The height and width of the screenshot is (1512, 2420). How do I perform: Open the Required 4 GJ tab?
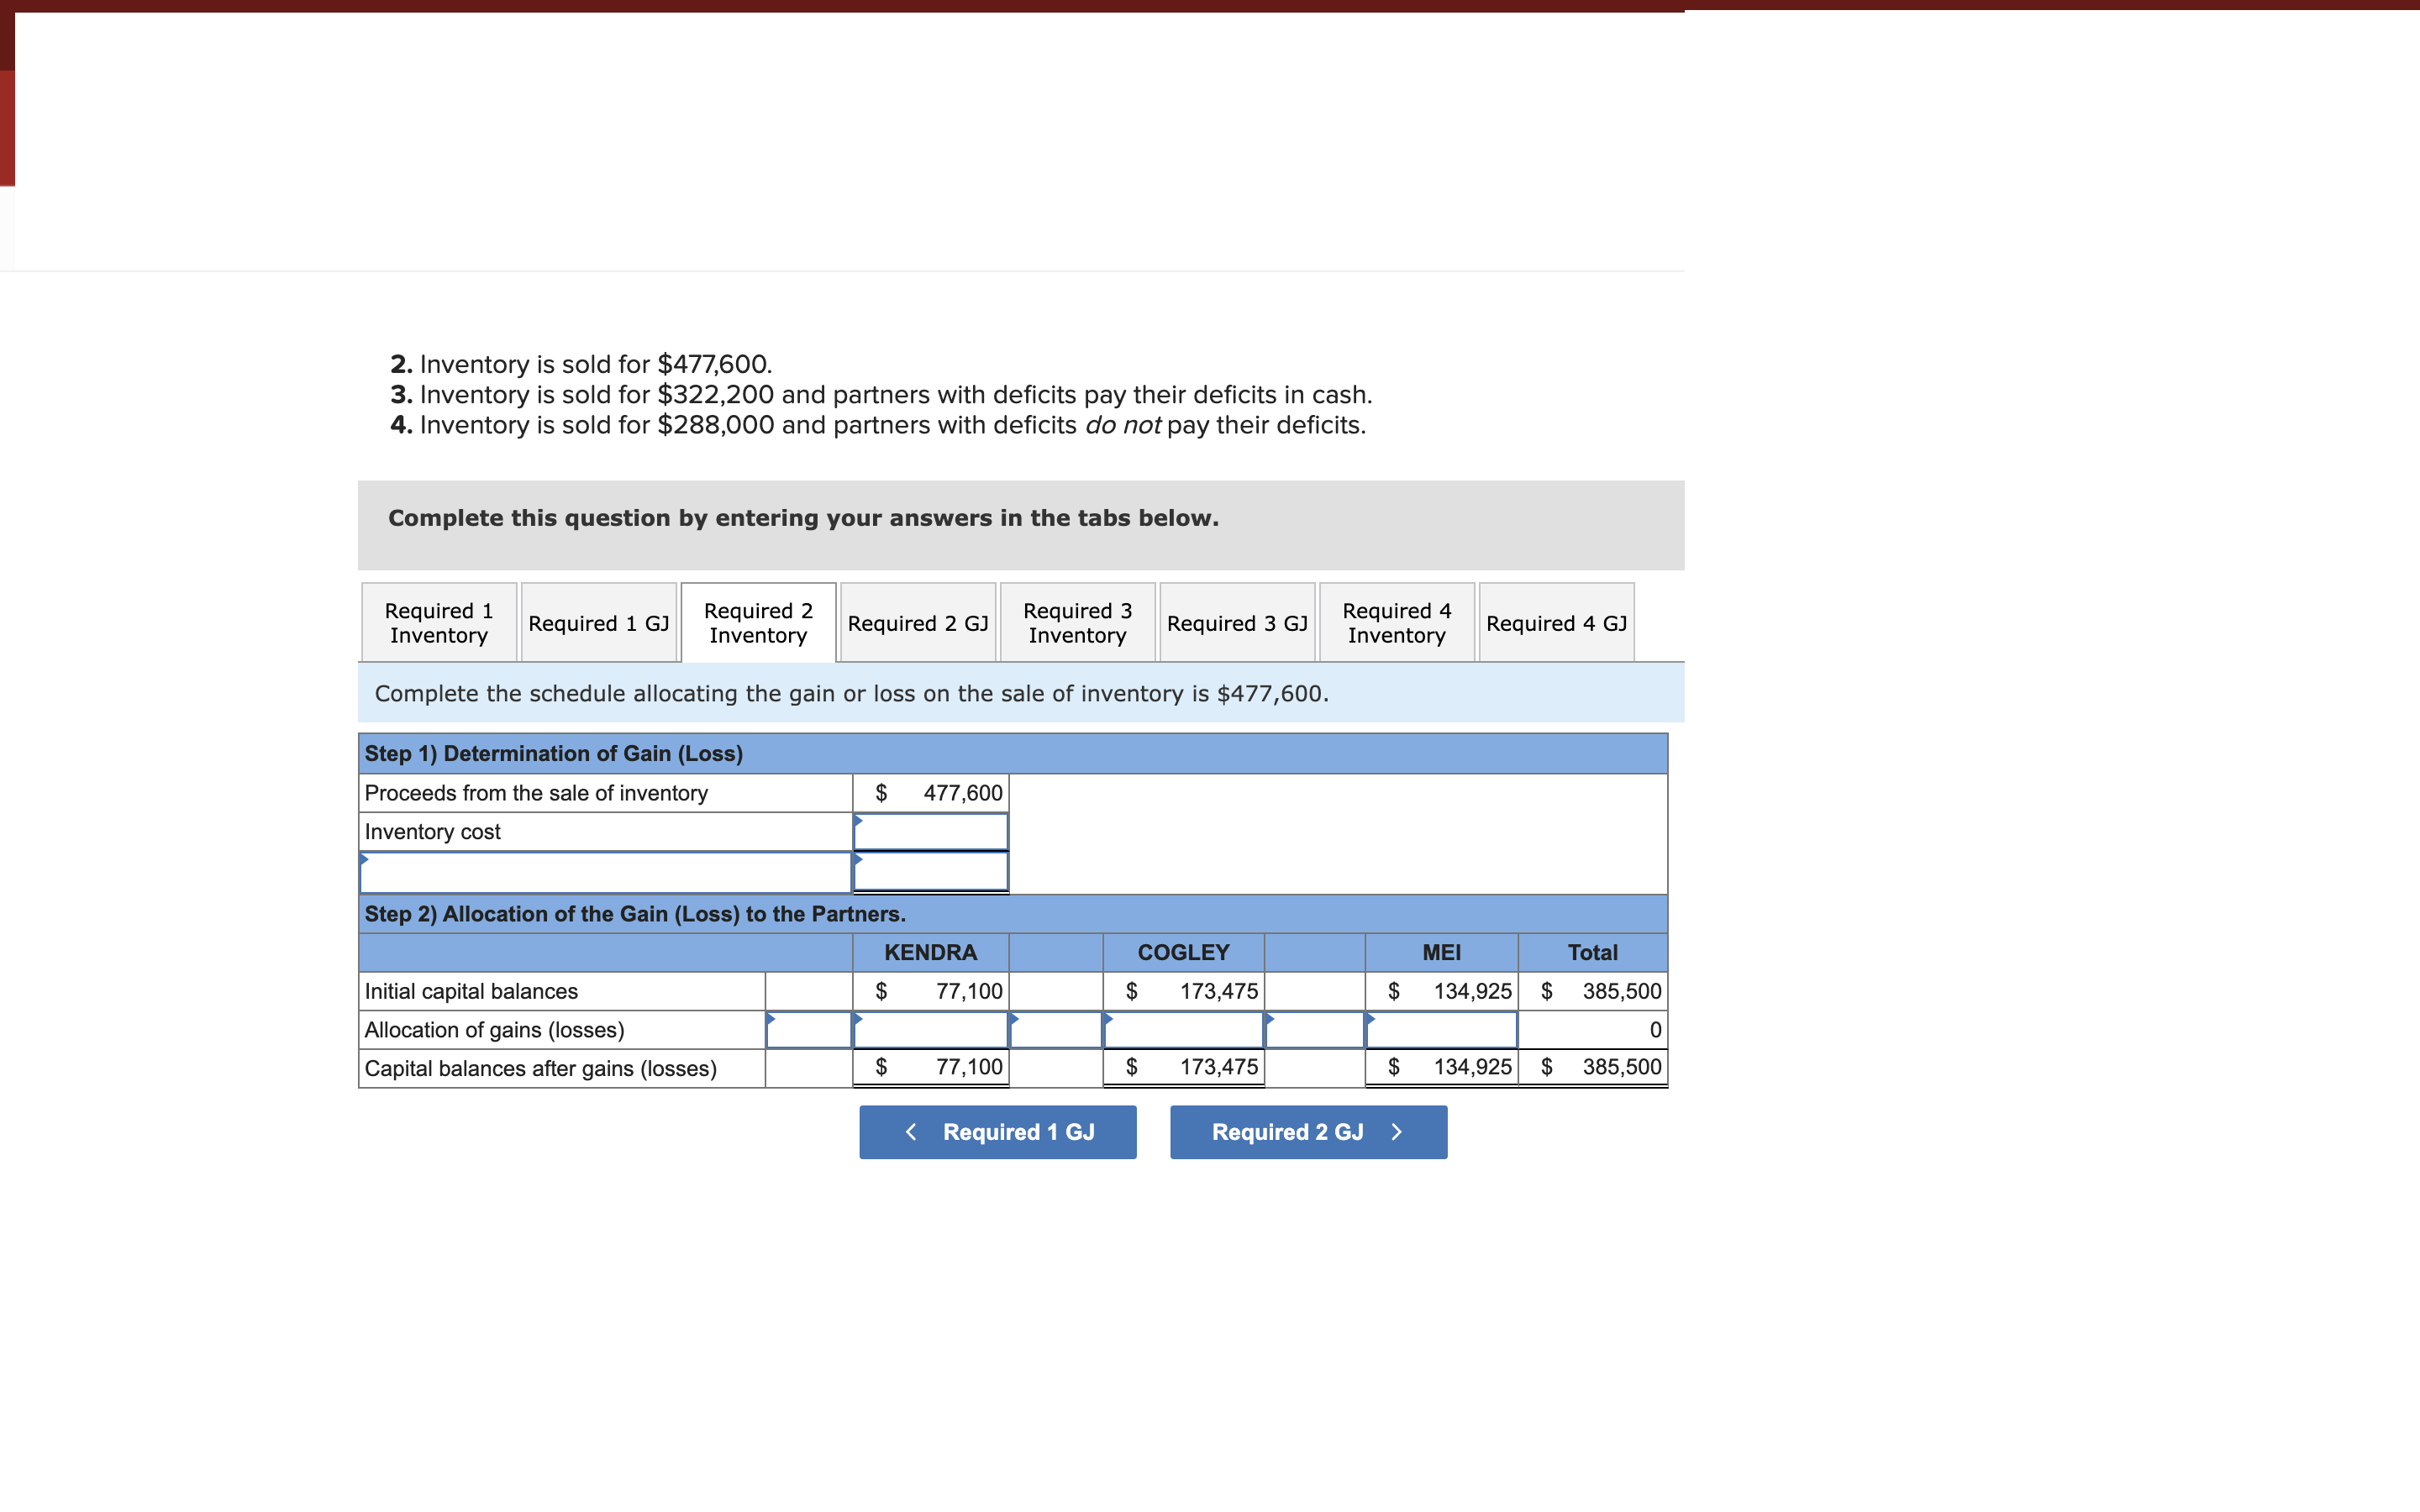click(1556, 622)
